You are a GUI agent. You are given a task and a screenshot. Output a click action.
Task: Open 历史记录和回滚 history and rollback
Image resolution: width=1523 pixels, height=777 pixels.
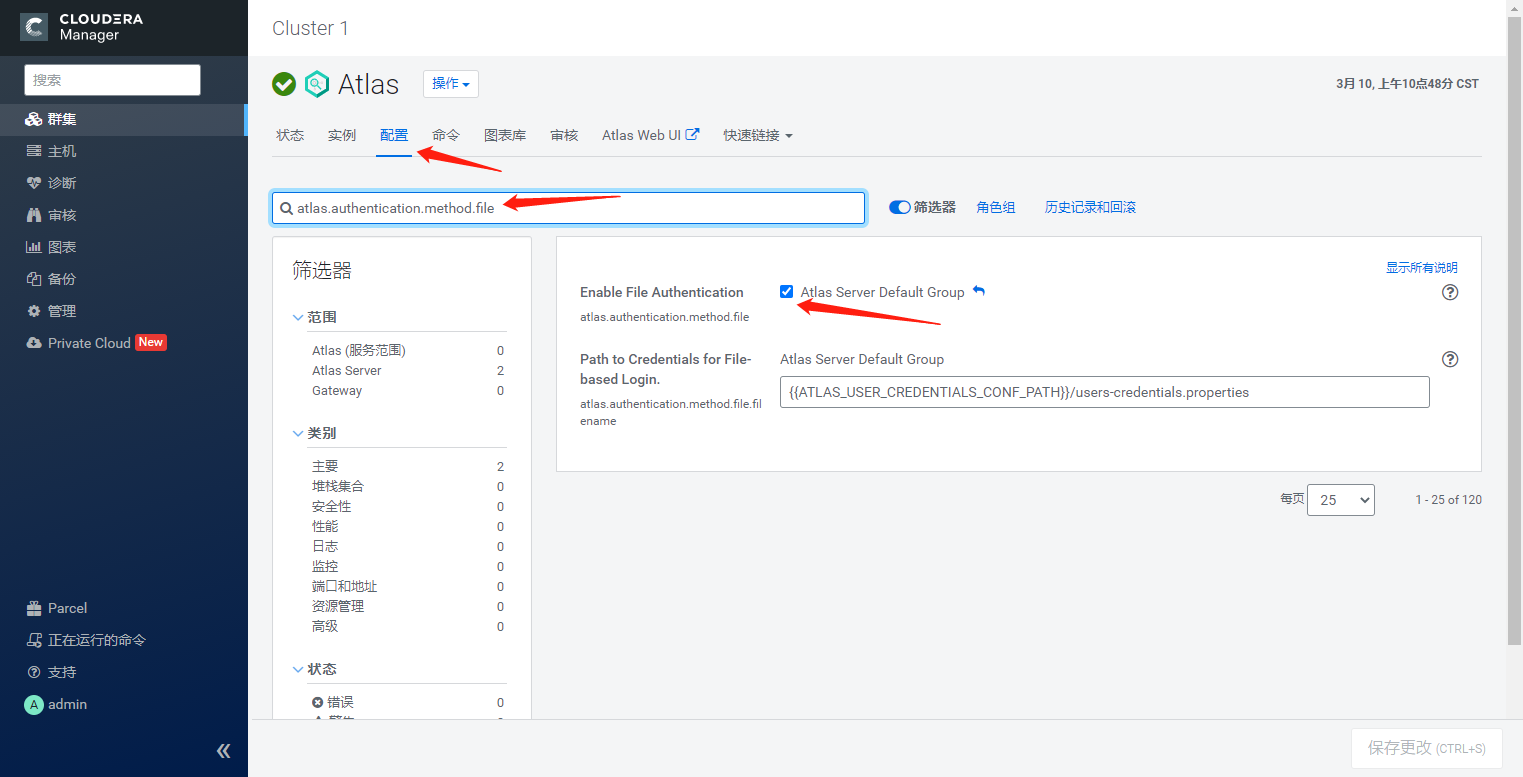coord(1090,207)
